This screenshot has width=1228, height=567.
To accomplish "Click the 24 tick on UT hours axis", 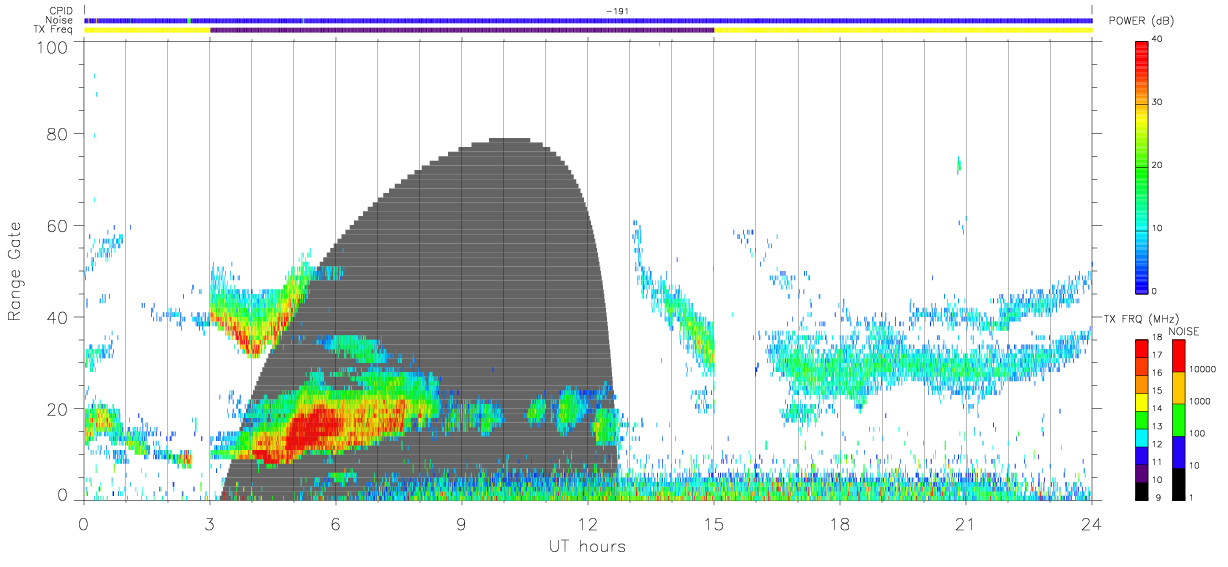I will coord(1092,523).
